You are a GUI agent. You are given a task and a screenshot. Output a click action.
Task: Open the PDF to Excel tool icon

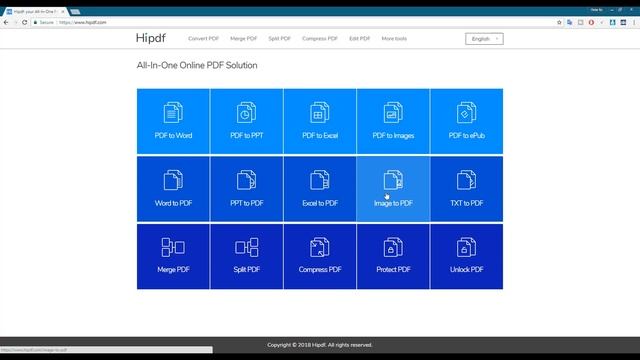320,113
